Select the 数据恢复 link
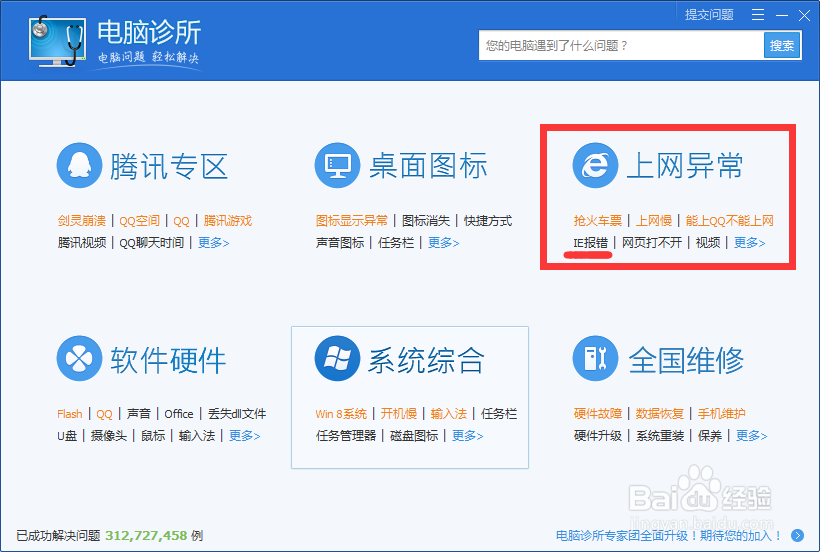Viewport: 820px width, 552px height. 660,414
